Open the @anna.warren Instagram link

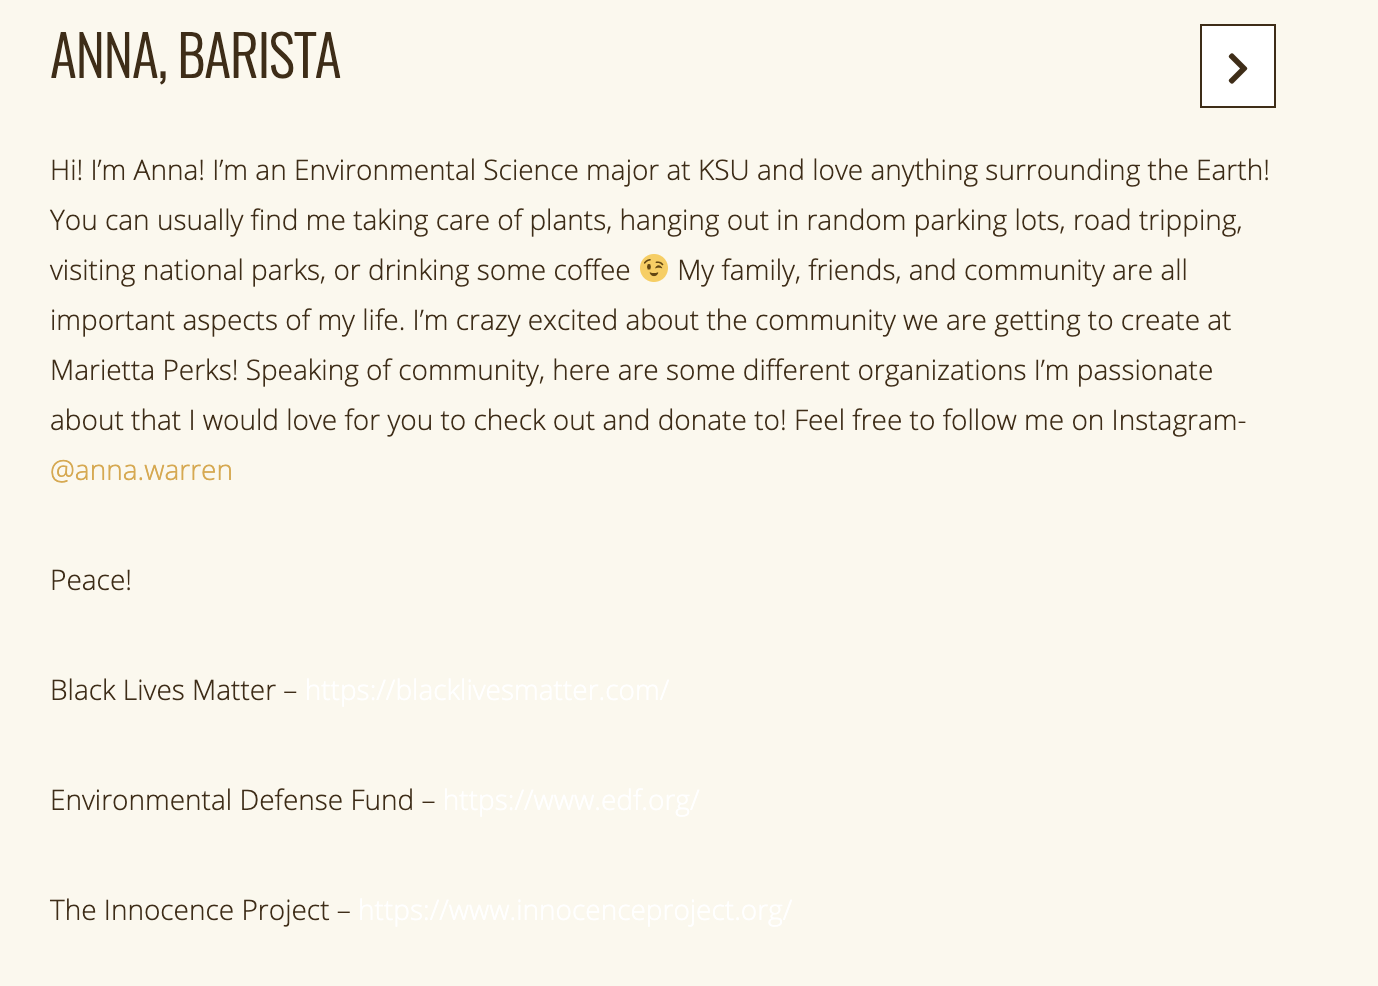coord(141,470)
